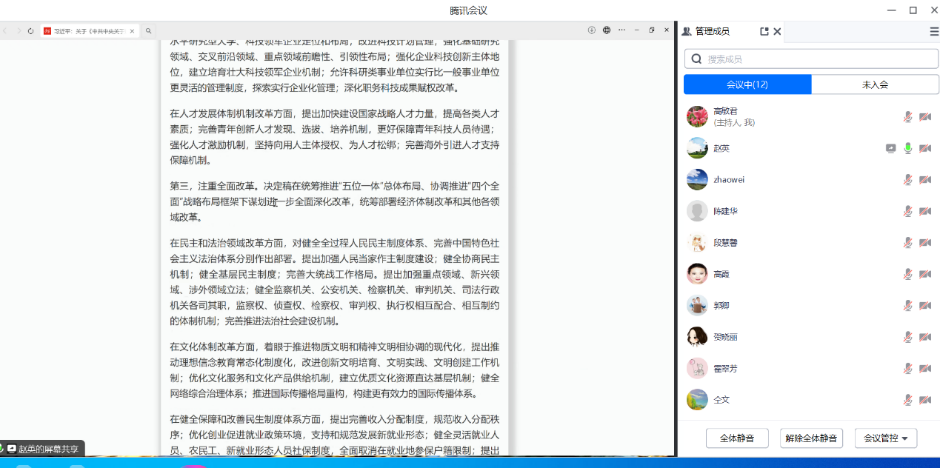Mute 赵英's active green microphone
940x468 pixels.
click(908, 148)
